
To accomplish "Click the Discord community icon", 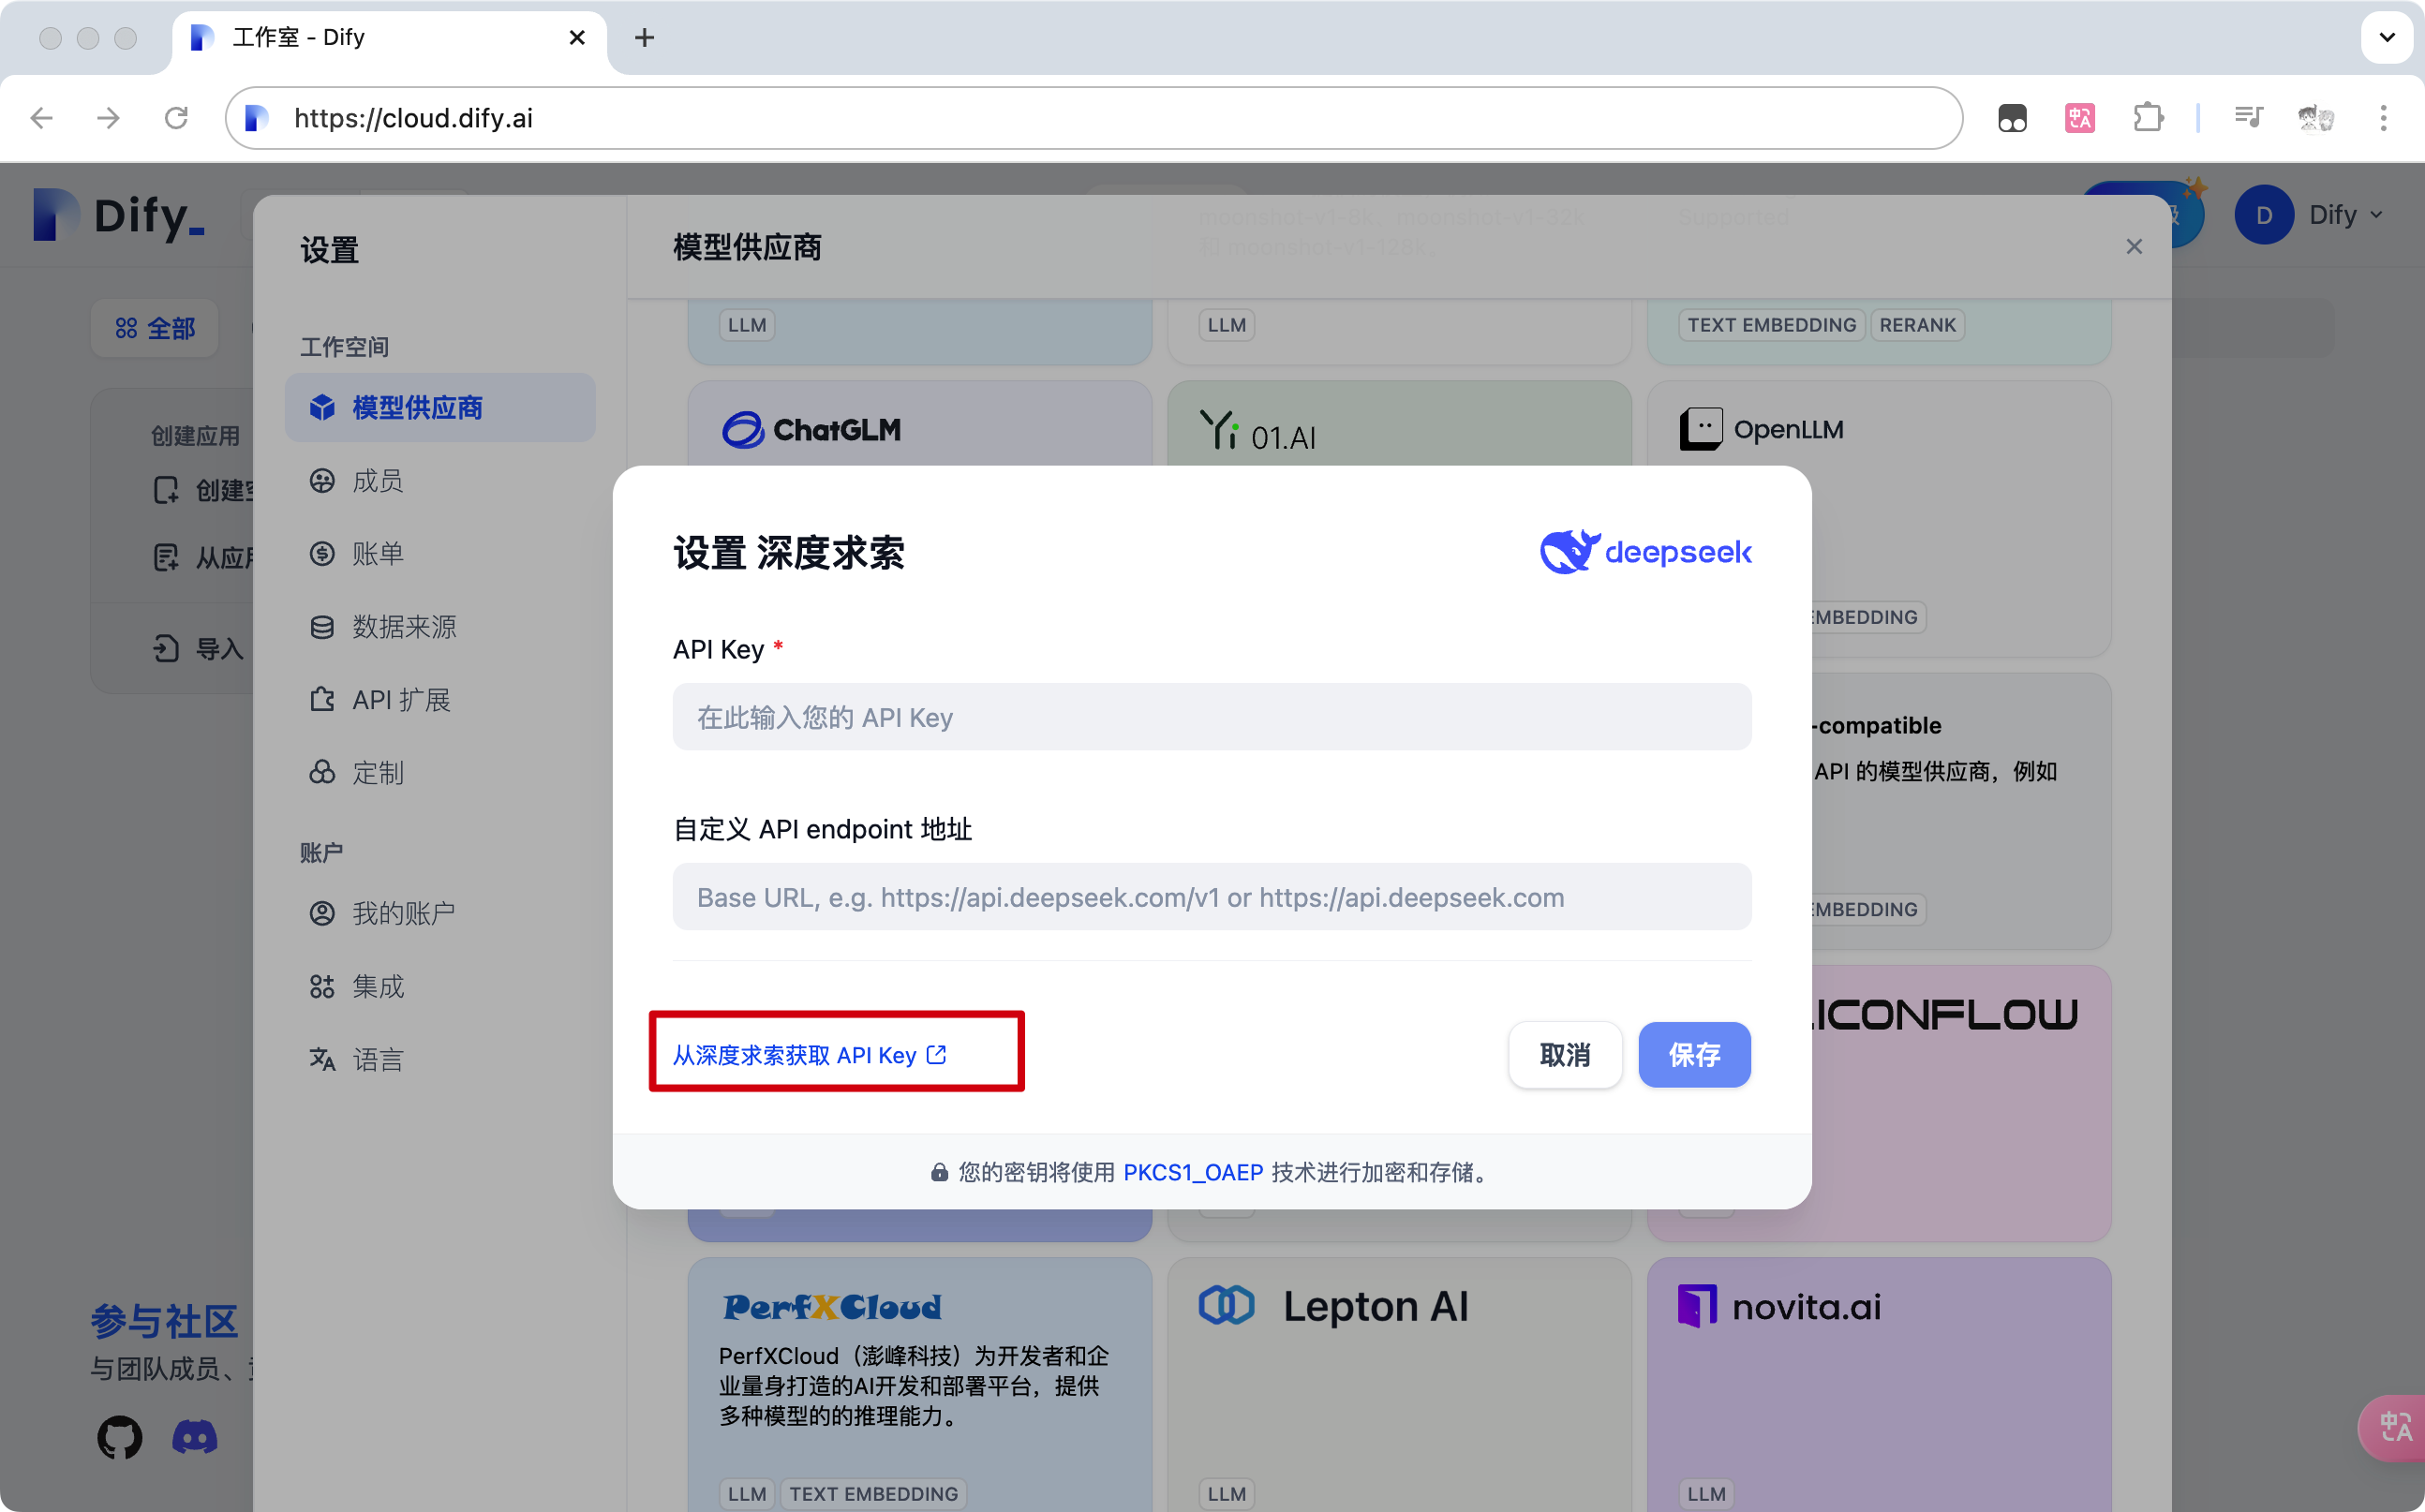I will (x=195, y=1437).
